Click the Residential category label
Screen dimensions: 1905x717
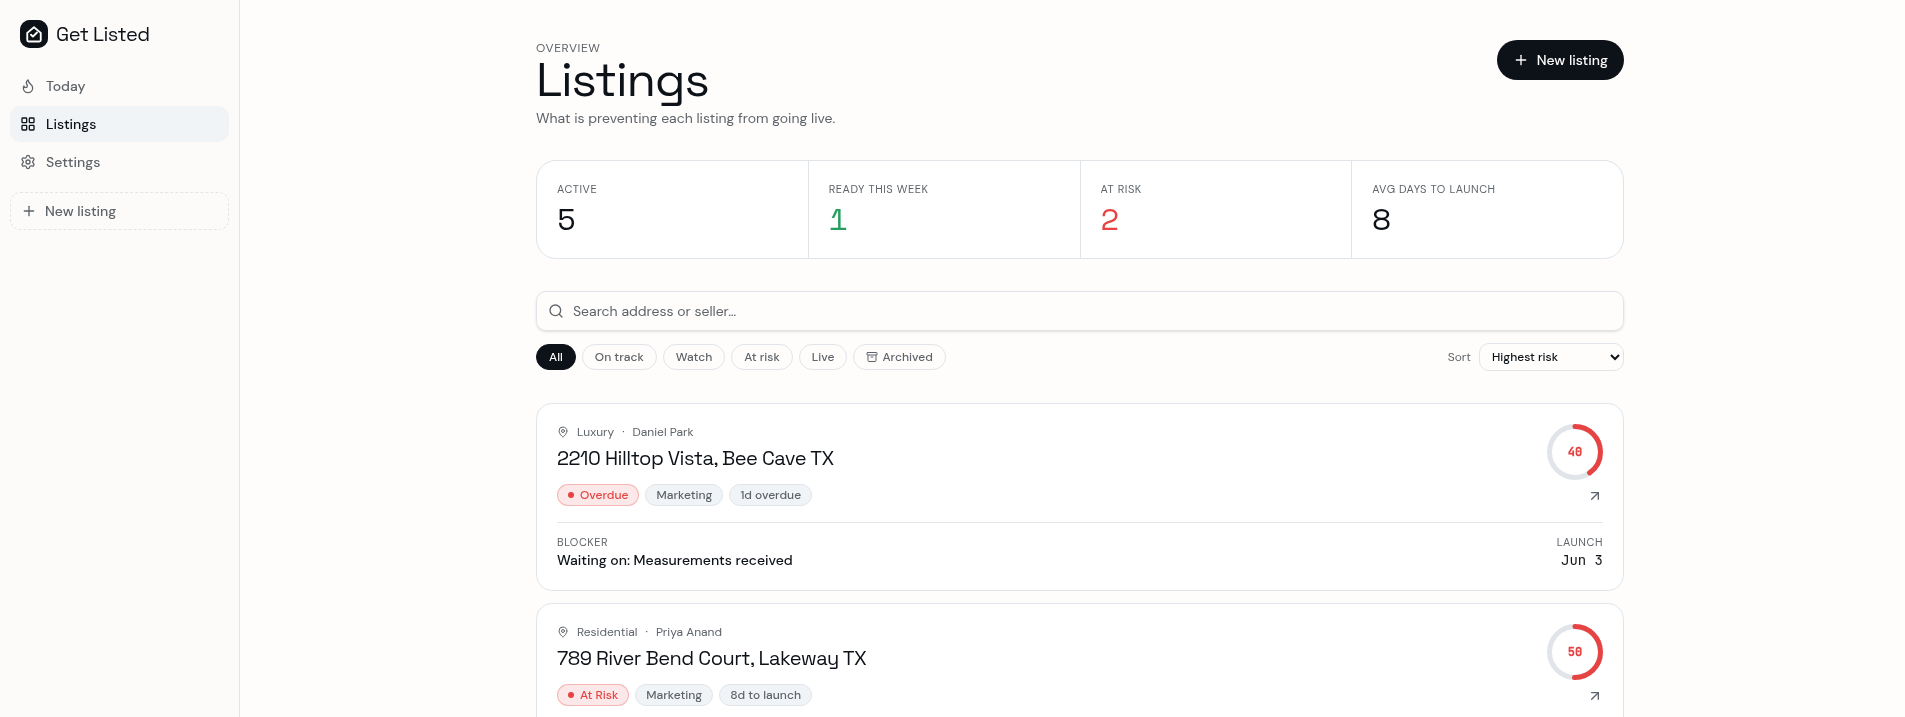607,632
